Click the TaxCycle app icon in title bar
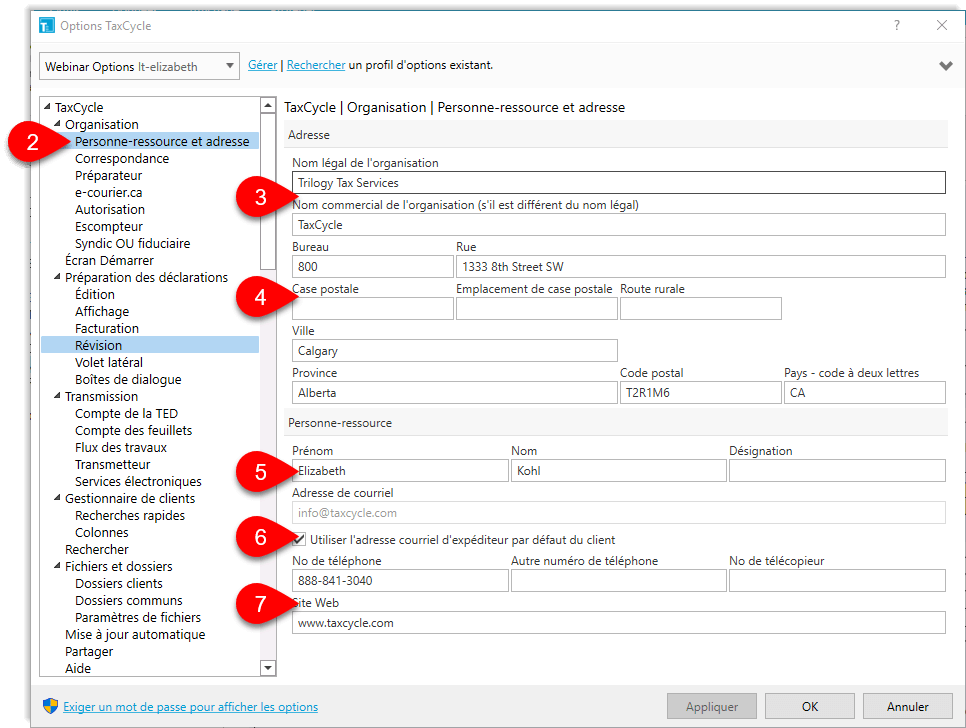The image size is (966, 728). point(47,25)
